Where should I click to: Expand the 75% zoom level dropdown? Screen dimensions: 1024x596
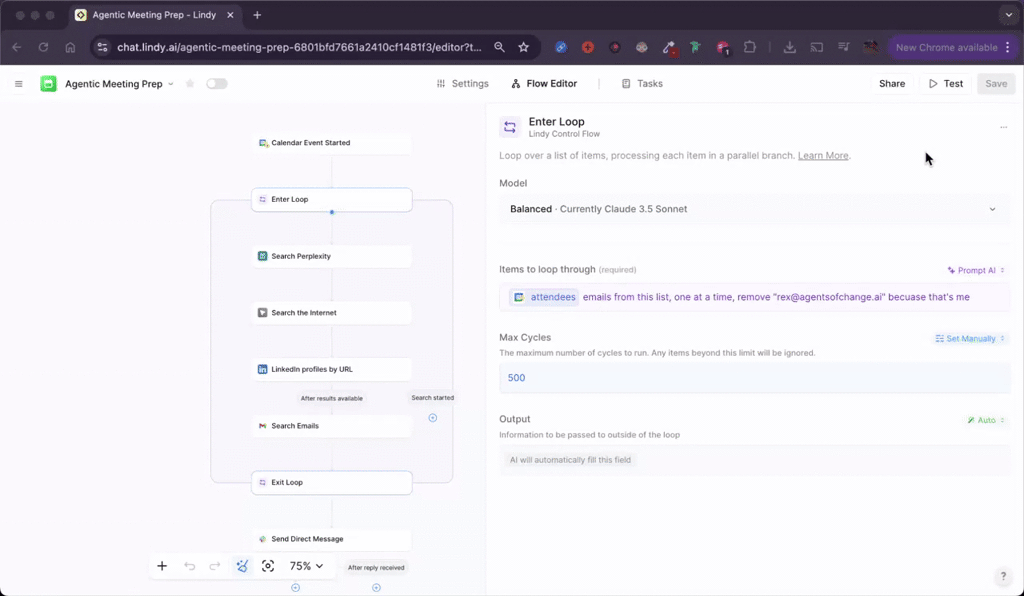307,566
